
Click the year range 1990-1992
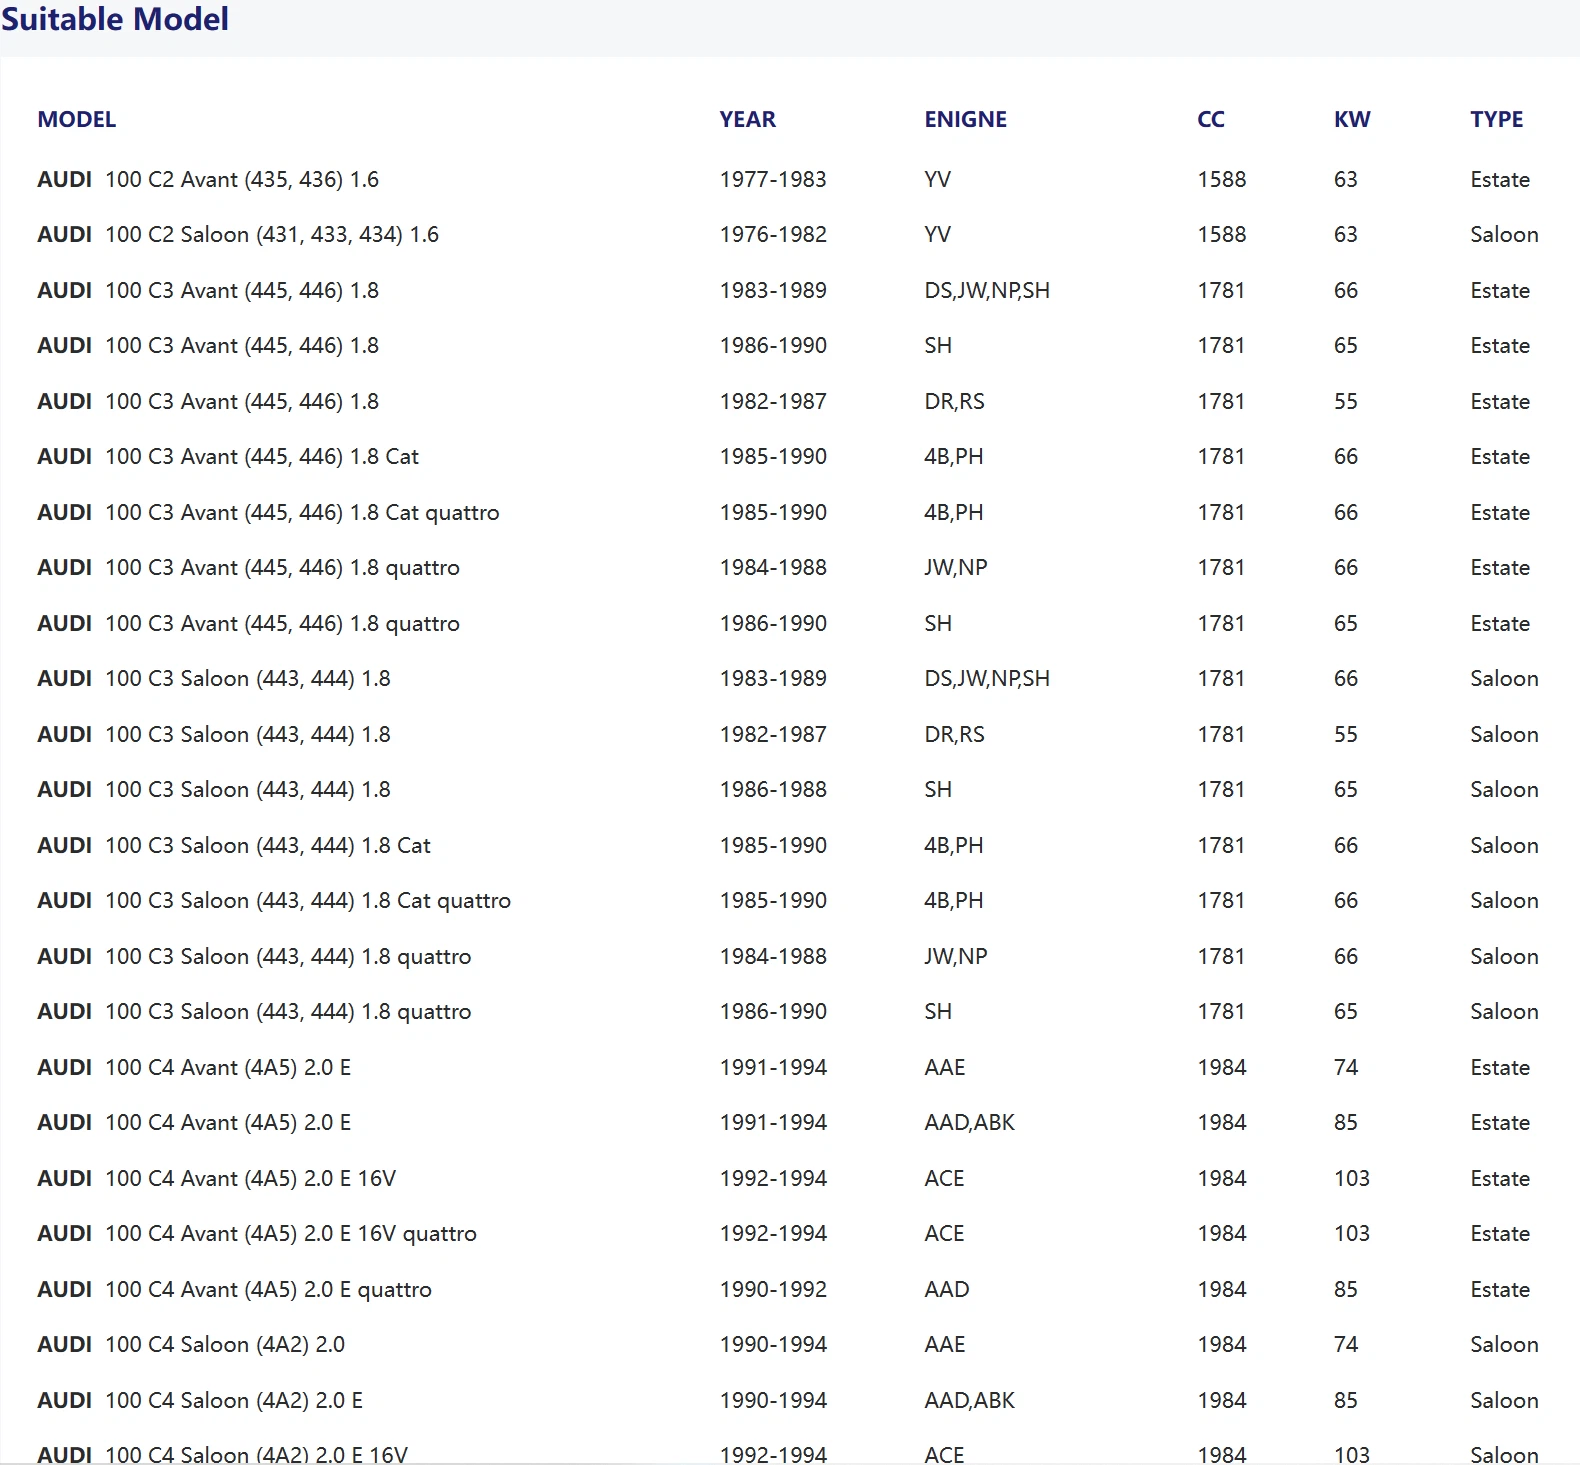(x=773, y=1290)
